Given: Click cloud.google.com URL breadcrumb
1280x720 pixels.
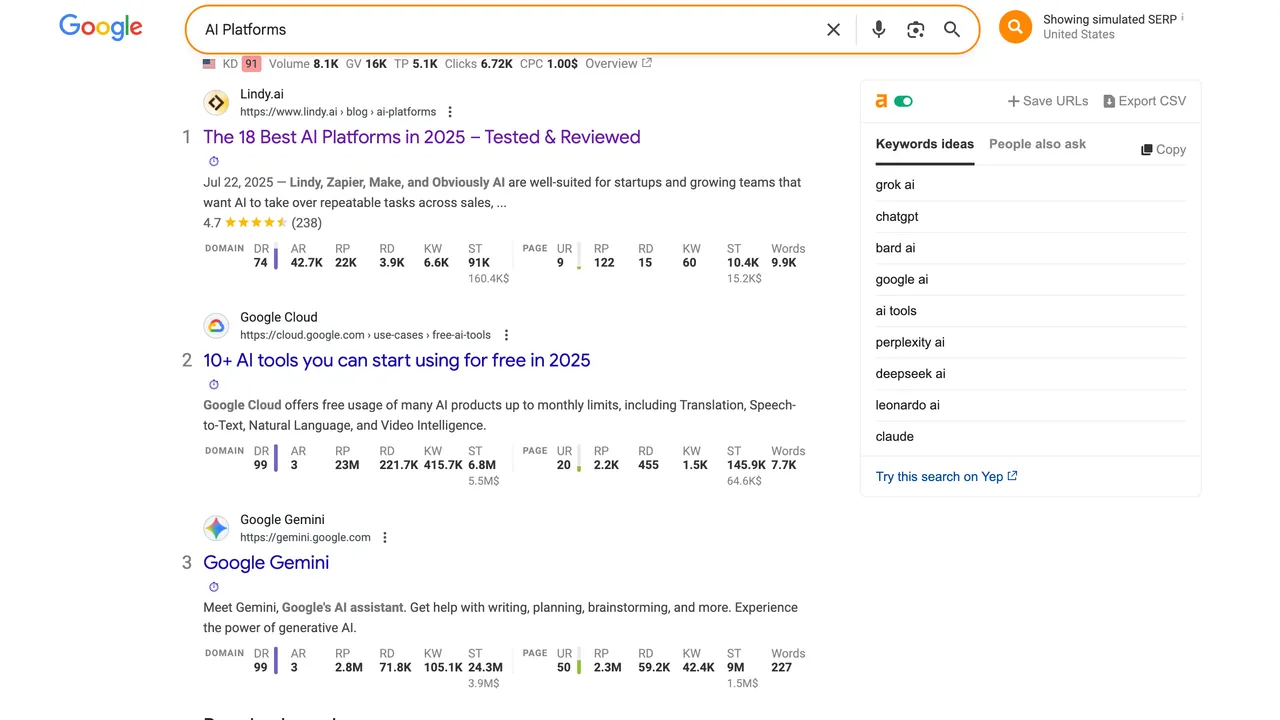Looking at the screenshot, I should [x=366, y=335].
